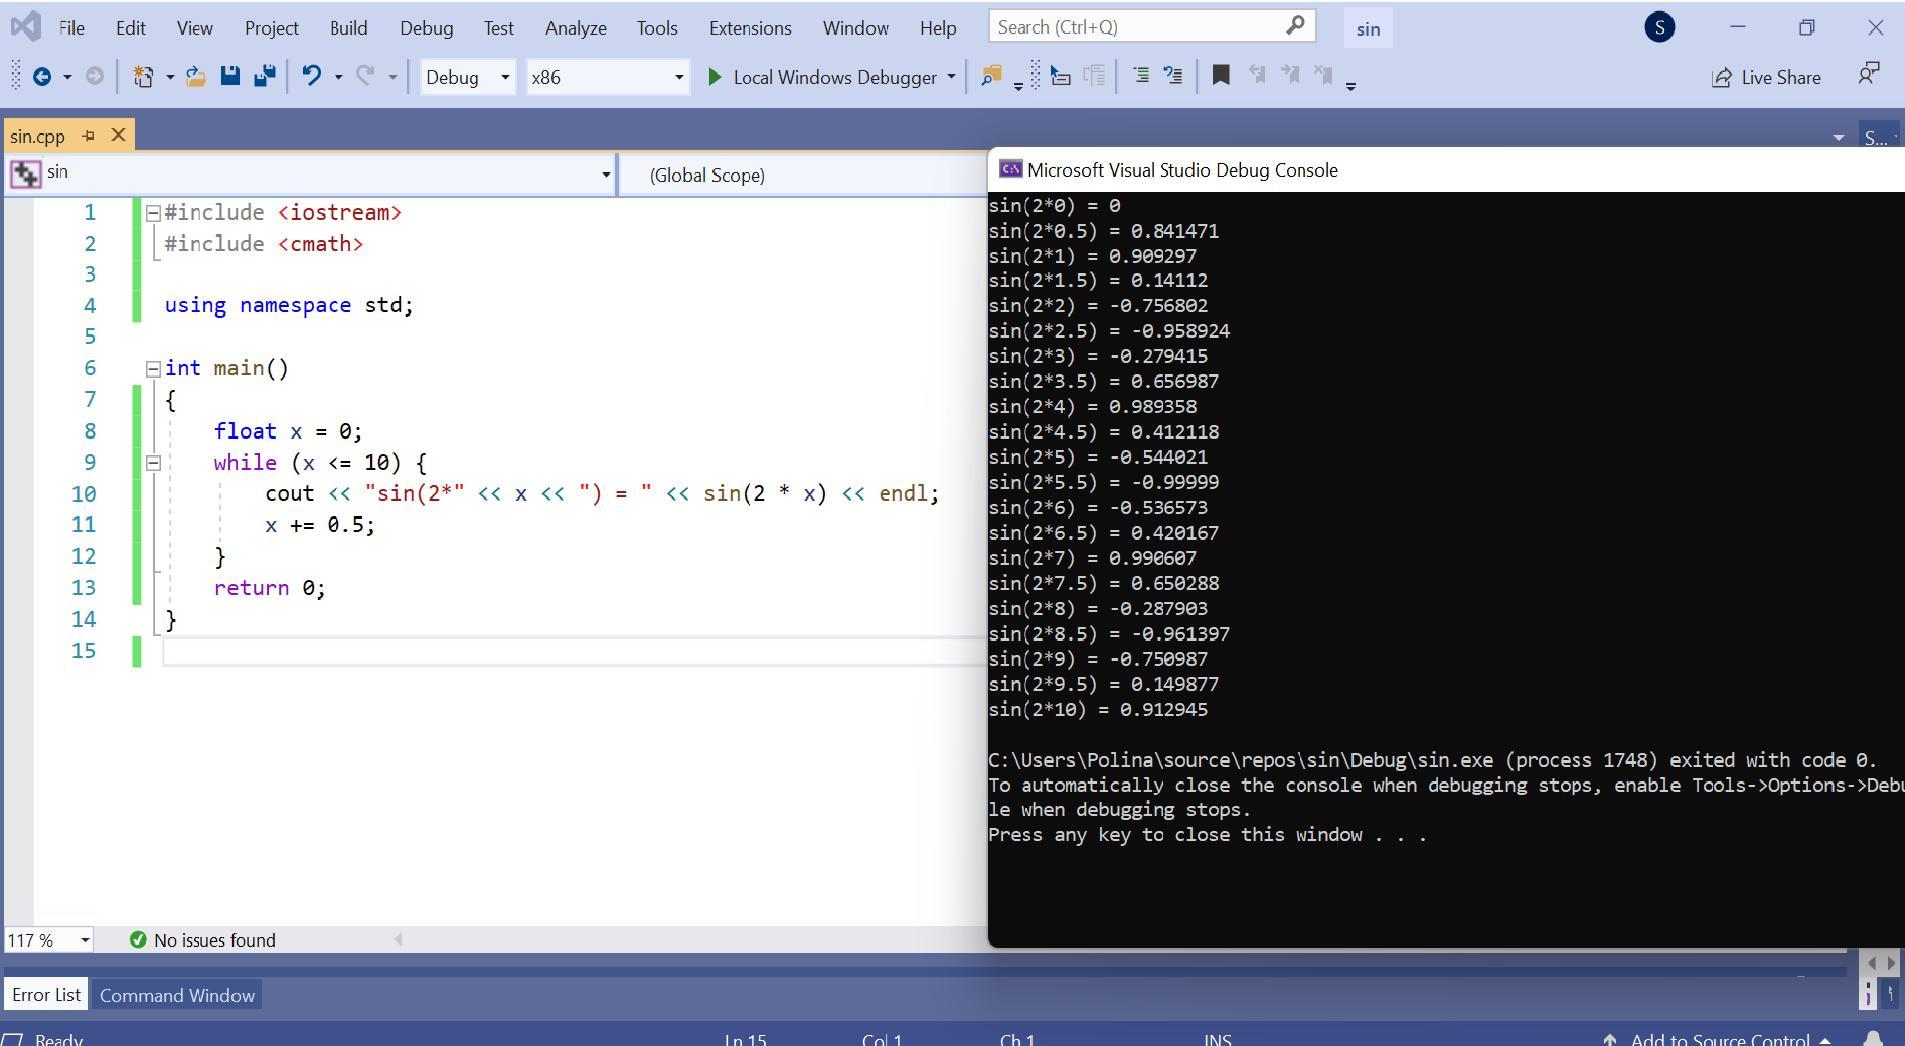The image size is (1905, 1046).
Task: Click the Open File folder icon
Action: point(196,77)
